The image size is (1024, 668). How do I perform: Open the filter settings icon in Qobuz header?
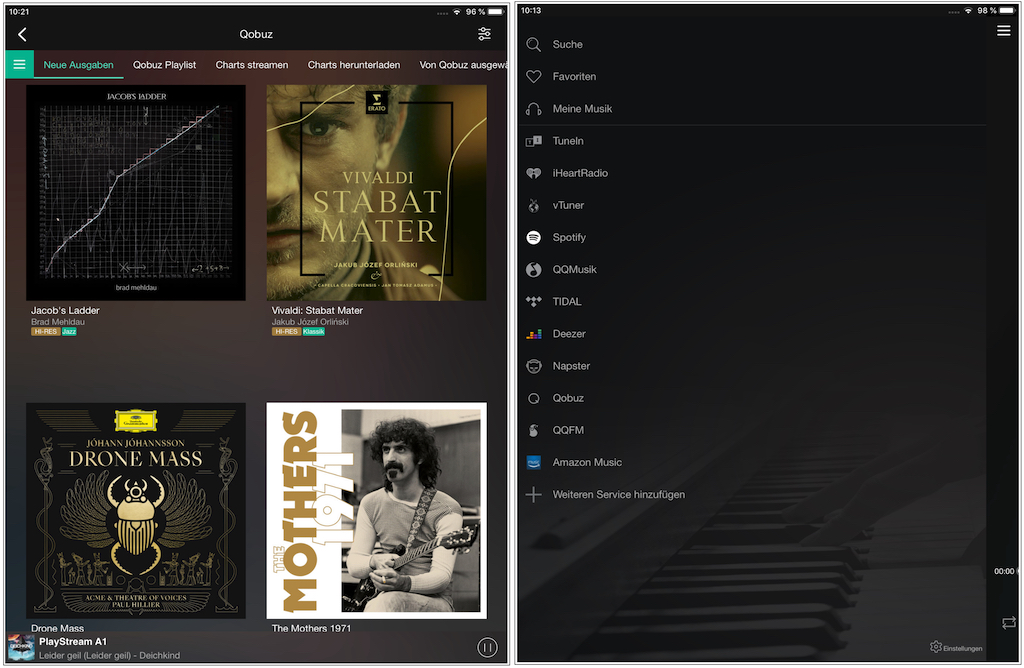(x=484, y=34)
